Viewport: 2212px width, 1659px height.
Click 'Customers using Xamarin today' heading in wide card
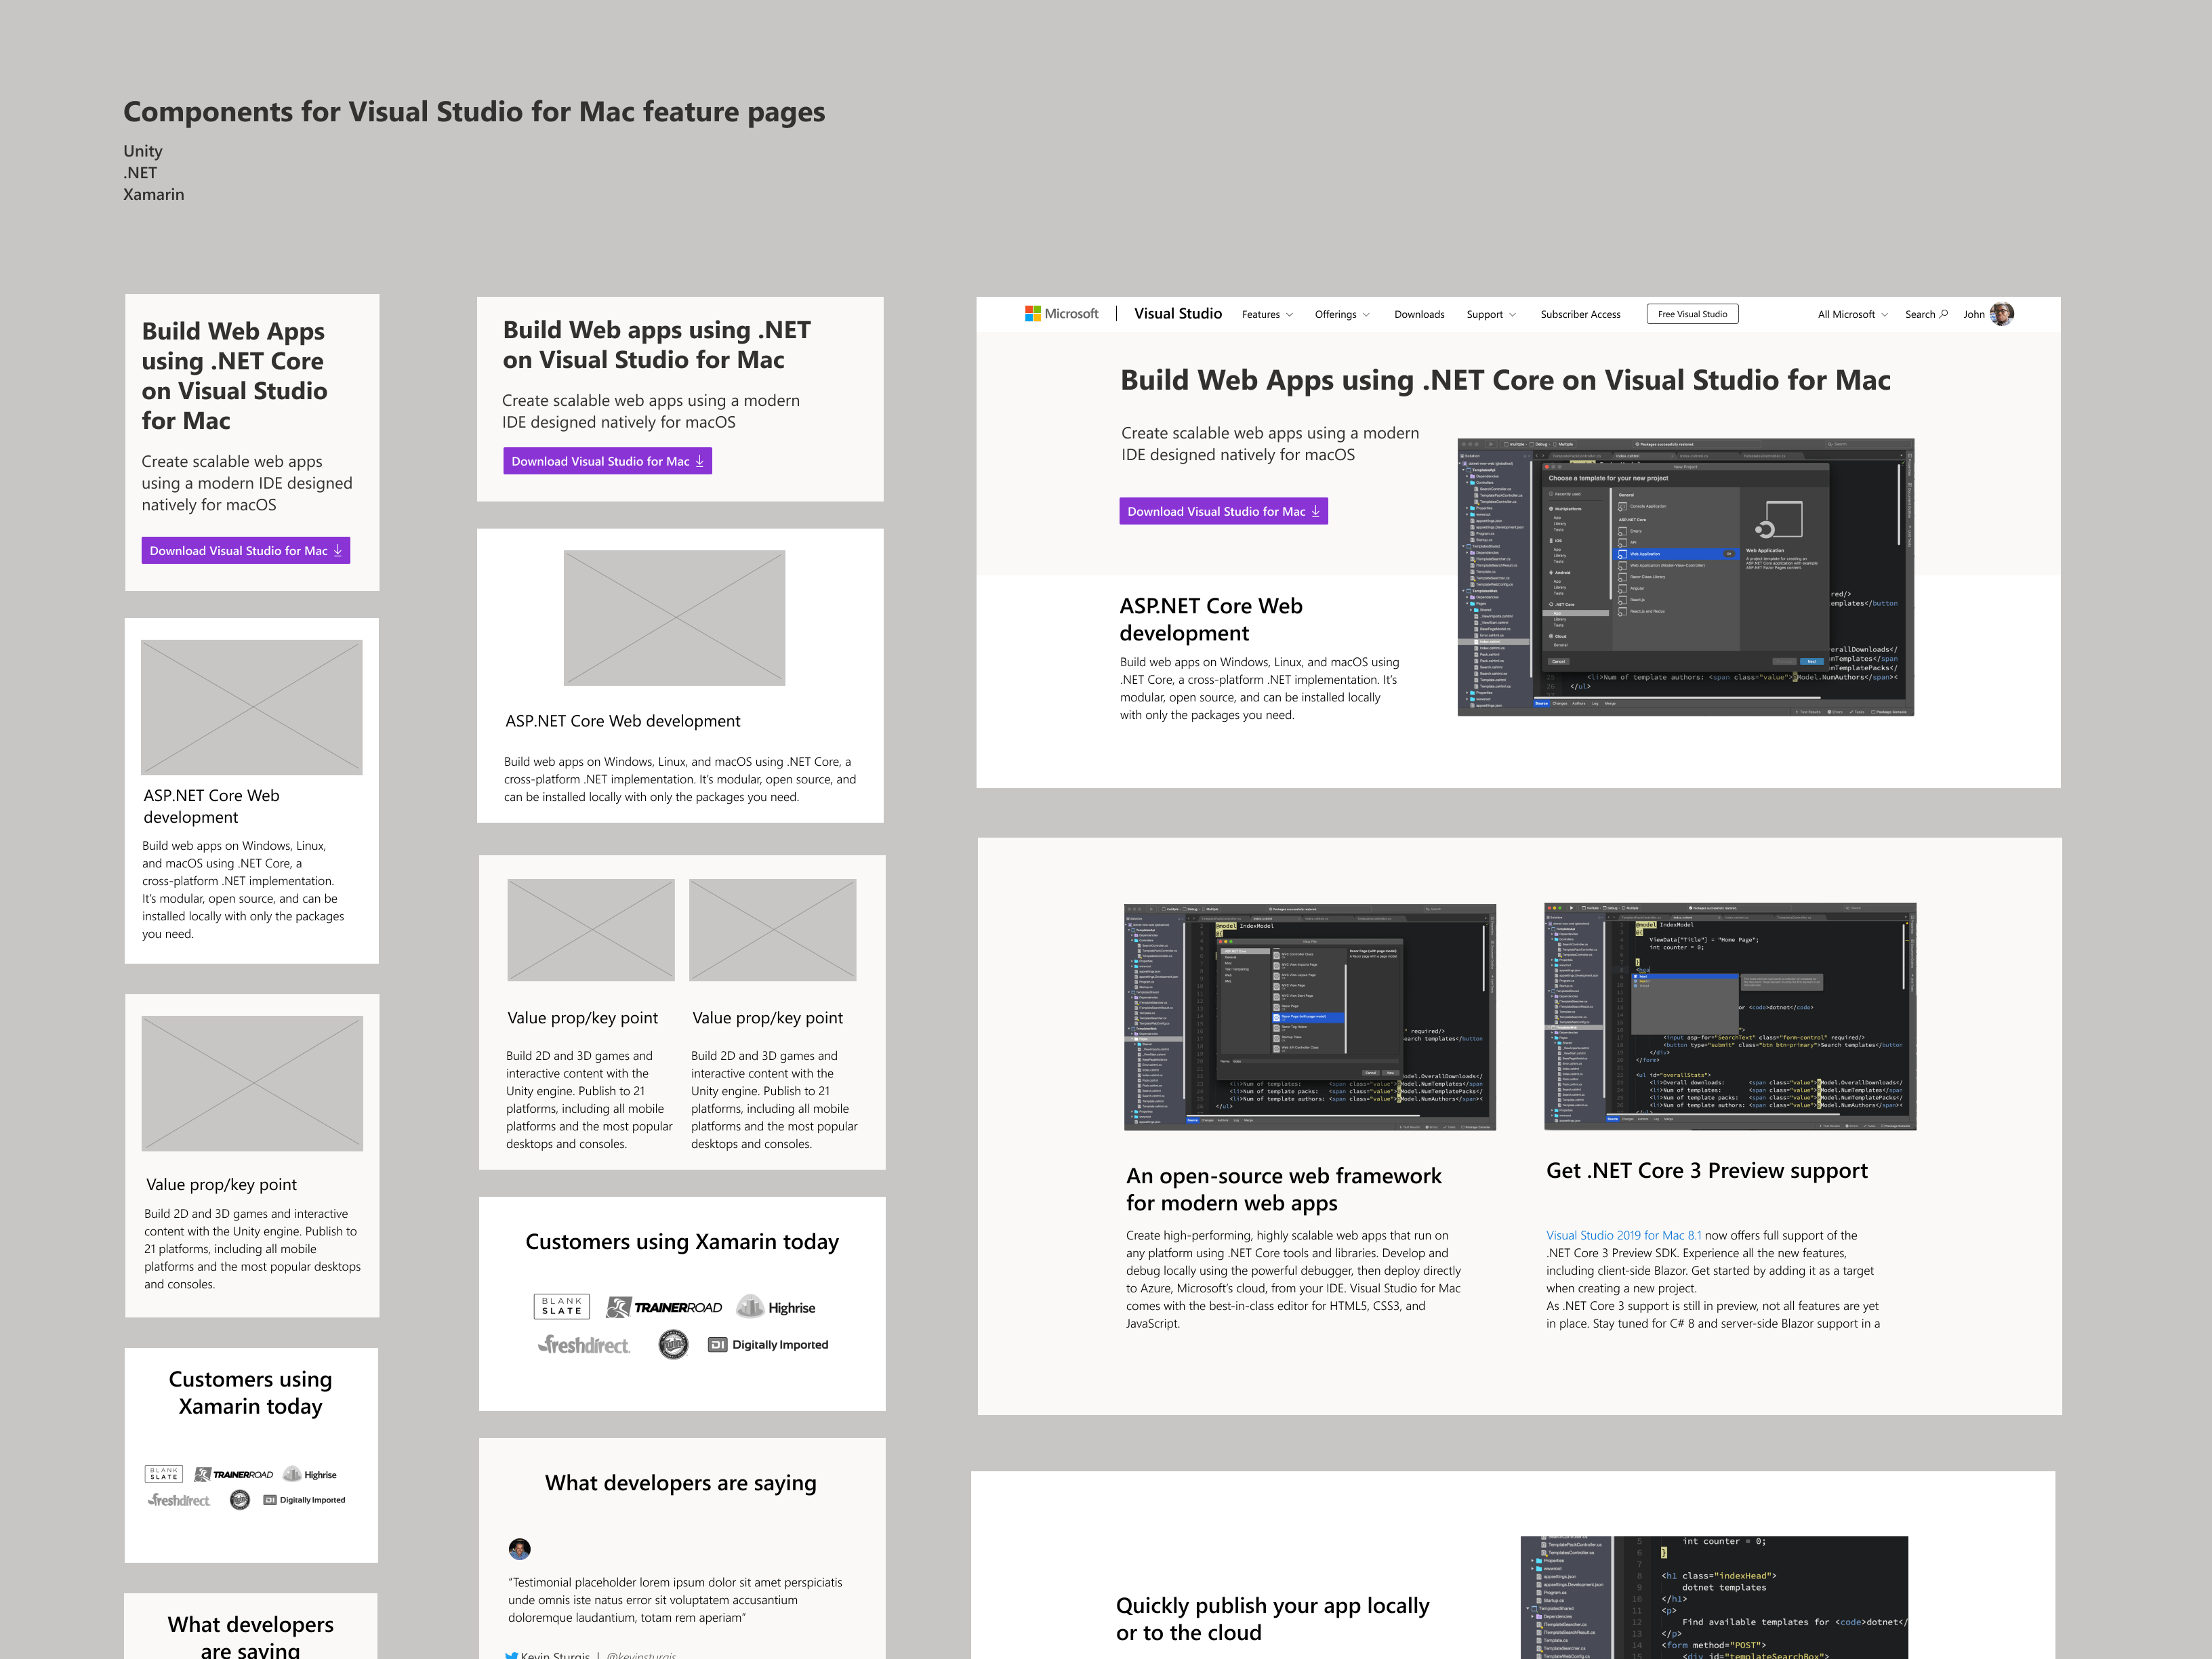[x=682, y=1242]
